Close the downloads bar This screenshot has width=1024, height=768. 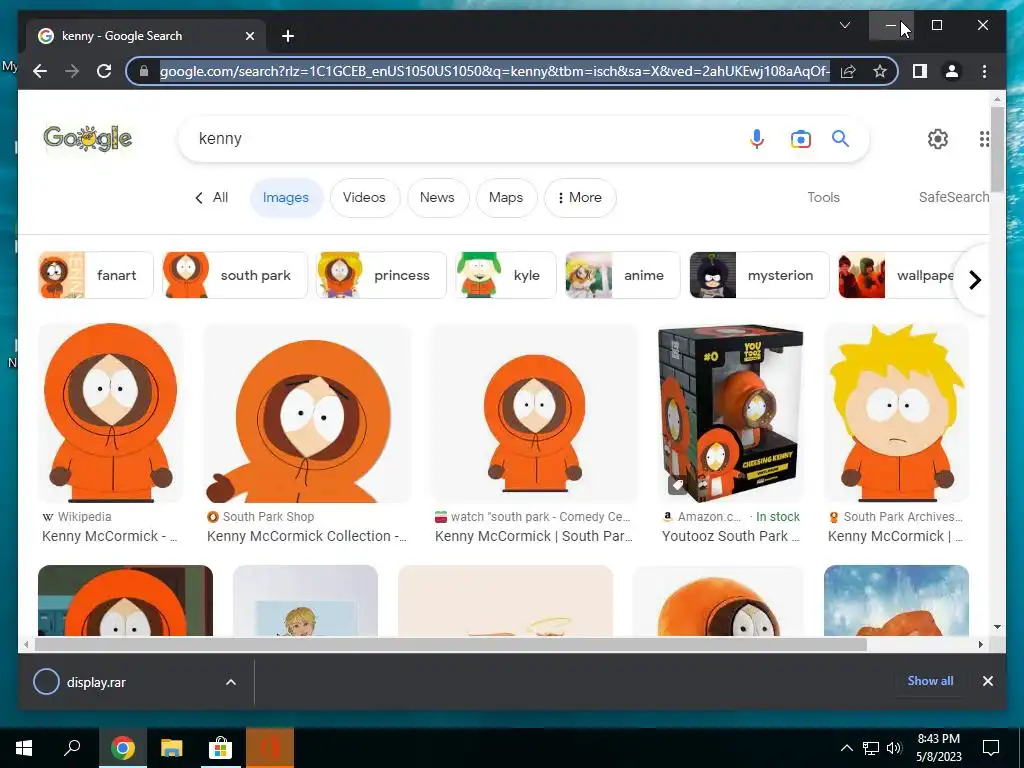point(987,681)
